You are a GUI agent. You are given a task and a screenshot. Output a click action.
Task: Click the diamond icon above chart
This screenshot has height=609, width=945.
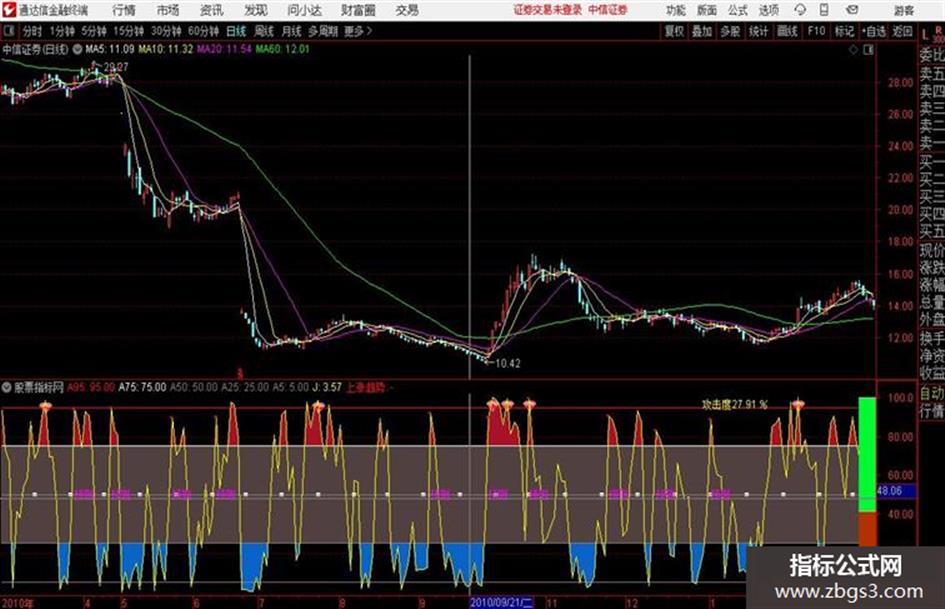(853, 50)
